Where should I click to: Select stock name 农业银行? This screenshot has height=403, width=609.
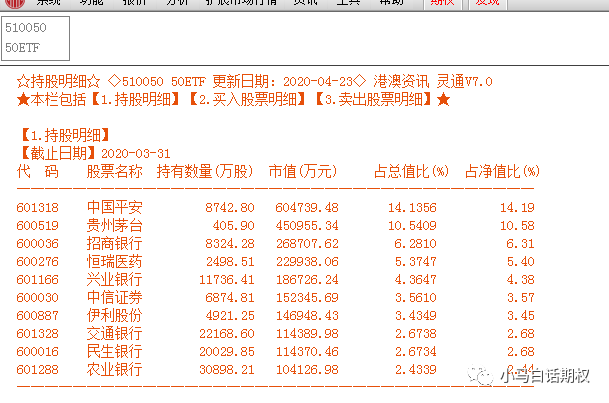point(115,369)
